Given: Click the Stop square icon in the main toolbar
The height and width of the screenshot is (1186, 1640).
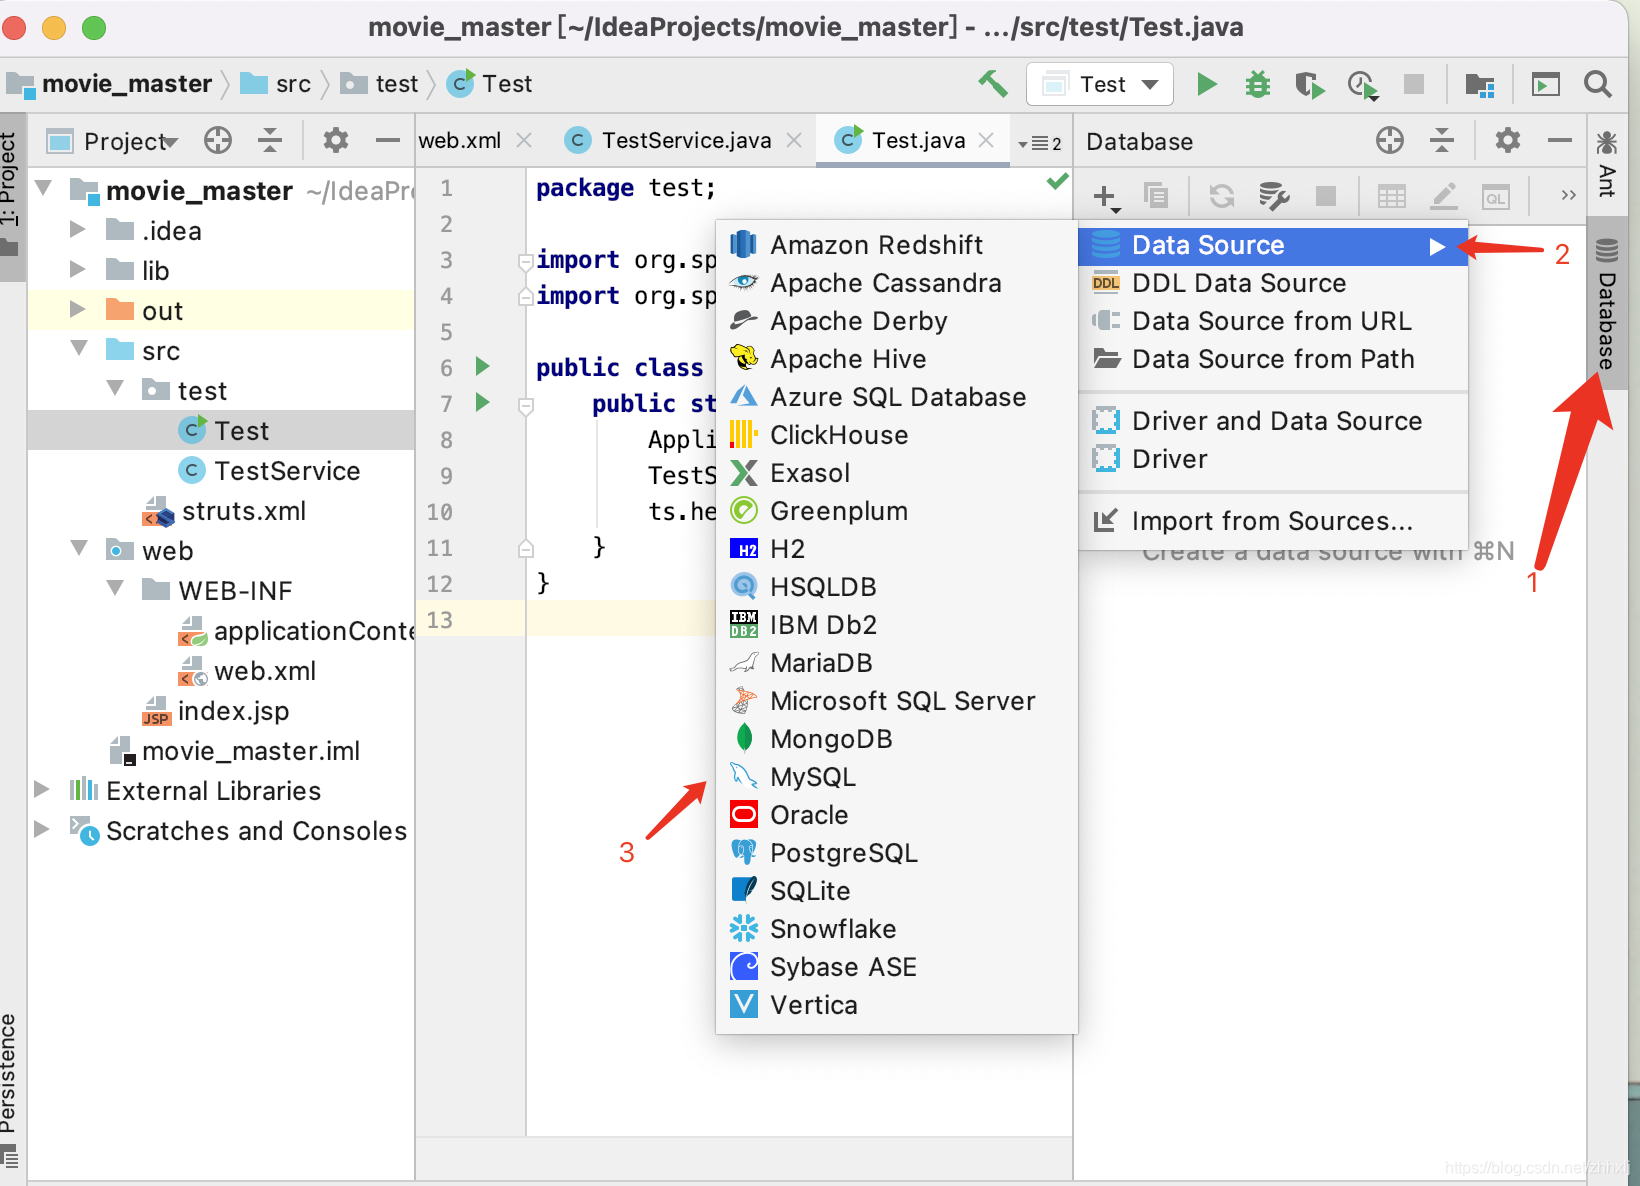Looking at the screenshot, I should tap(1413, 84).
